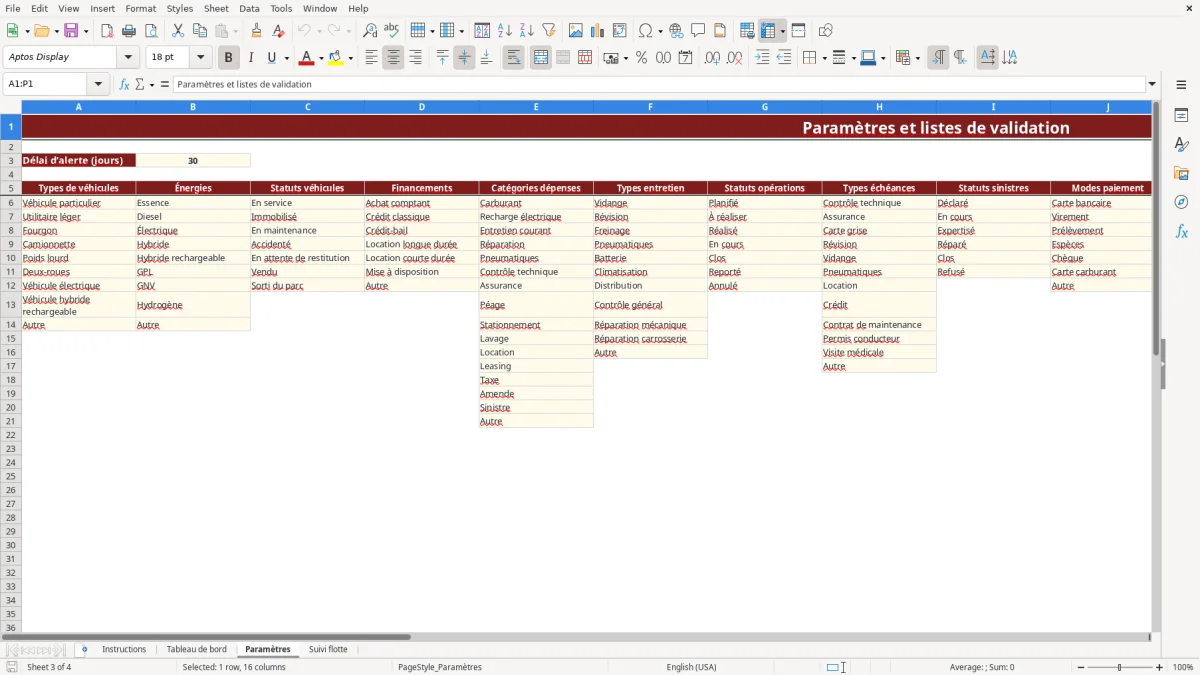The height and width of the screenshot is (675, 1200).
Task: Insert a special character (Omega)
Action: coord(645,31)
